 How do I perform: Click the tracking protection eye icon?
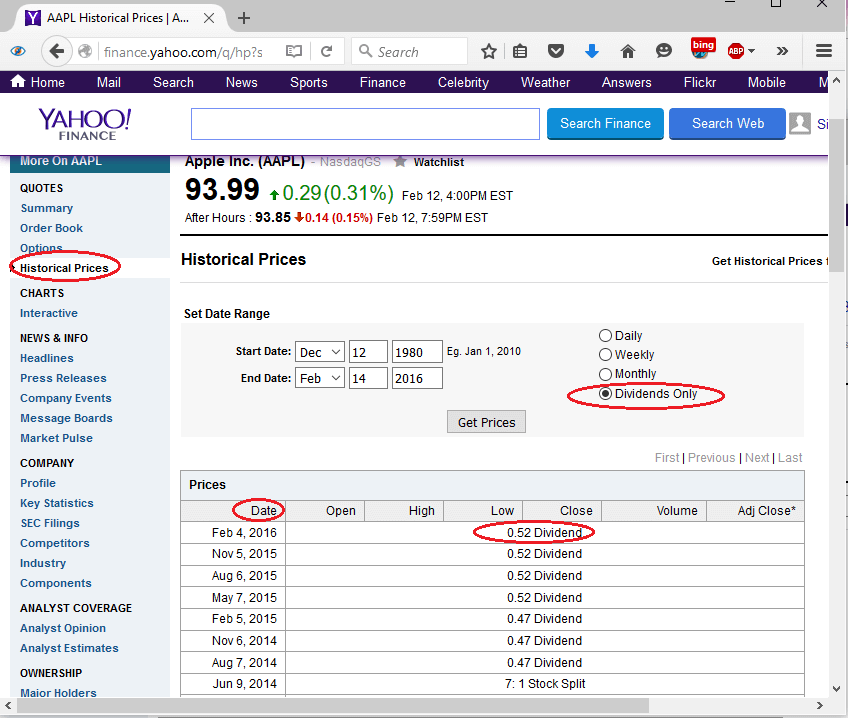(x=18, y=51)
